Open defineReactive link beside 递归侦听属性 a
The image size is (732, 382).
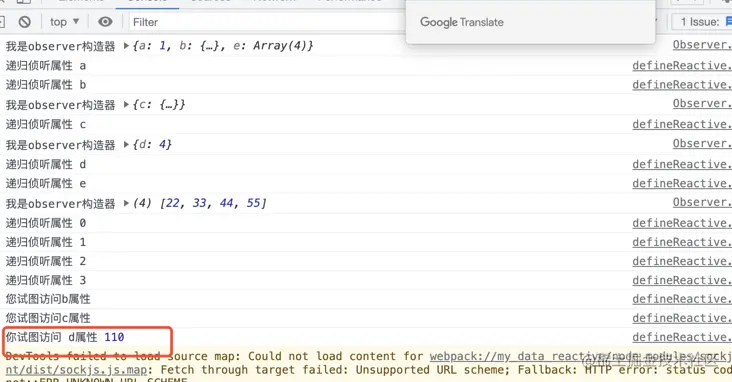[x=682, y=66]
